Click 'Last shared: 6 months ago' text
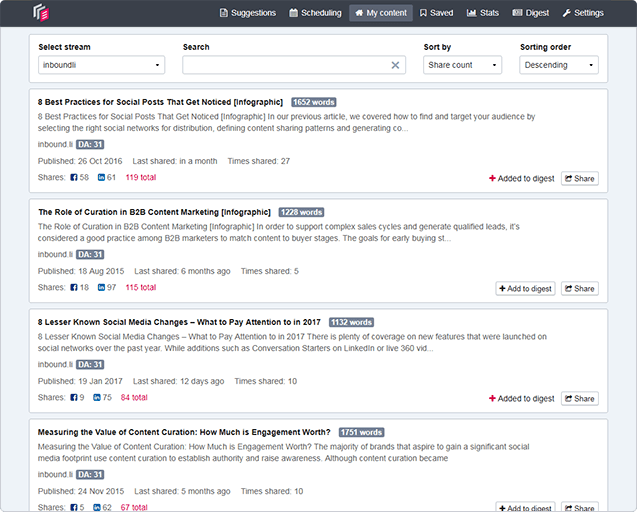Image resolution: width=637 pixels, height=512 pixels. pos(182,271)
